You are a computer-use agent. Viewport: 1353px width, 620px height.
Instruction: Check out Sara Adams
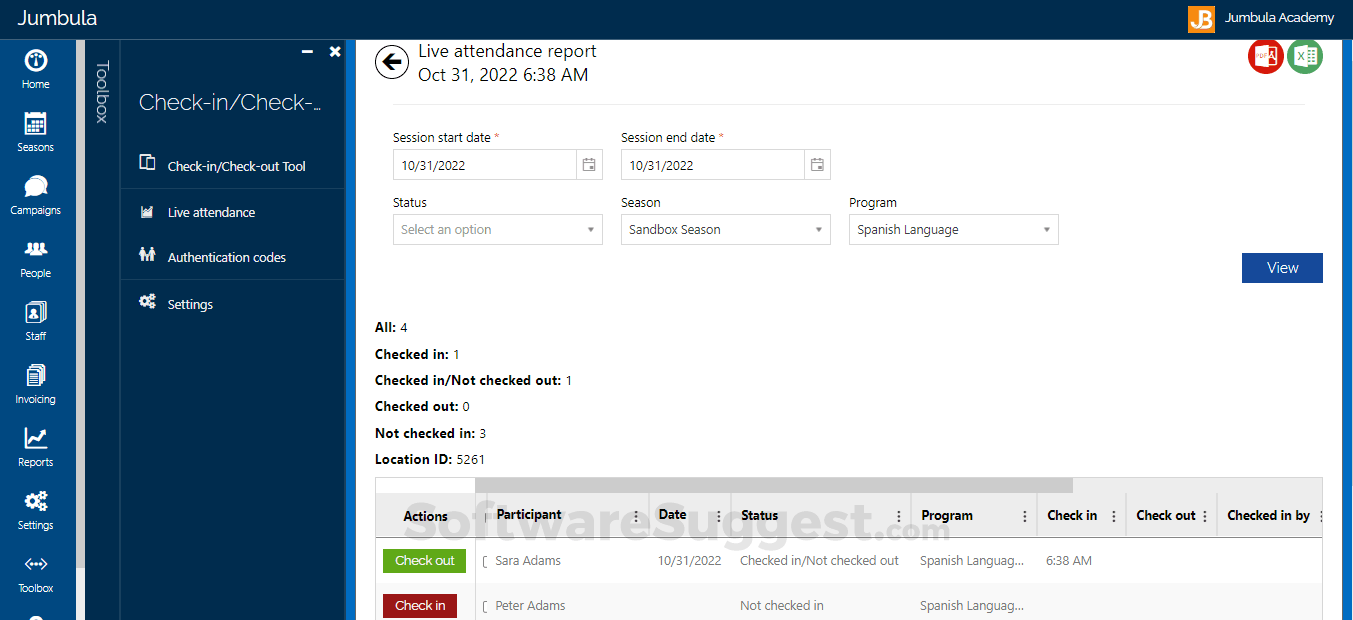(424, 561)
